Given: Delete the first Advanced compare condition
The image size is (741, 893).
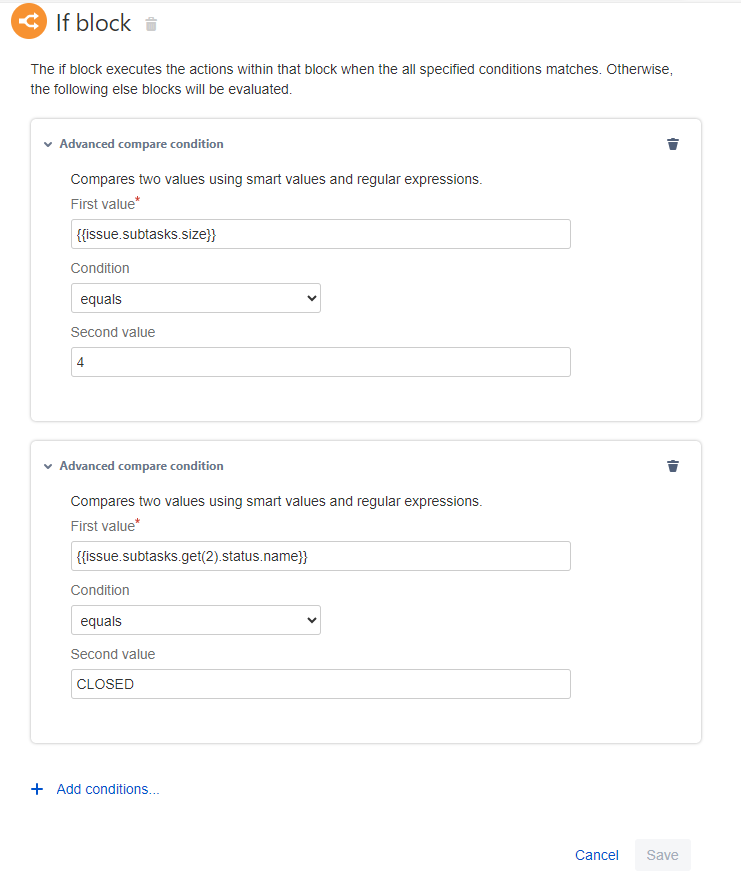Looking at the screenshot, I should (x=673, y=144).
